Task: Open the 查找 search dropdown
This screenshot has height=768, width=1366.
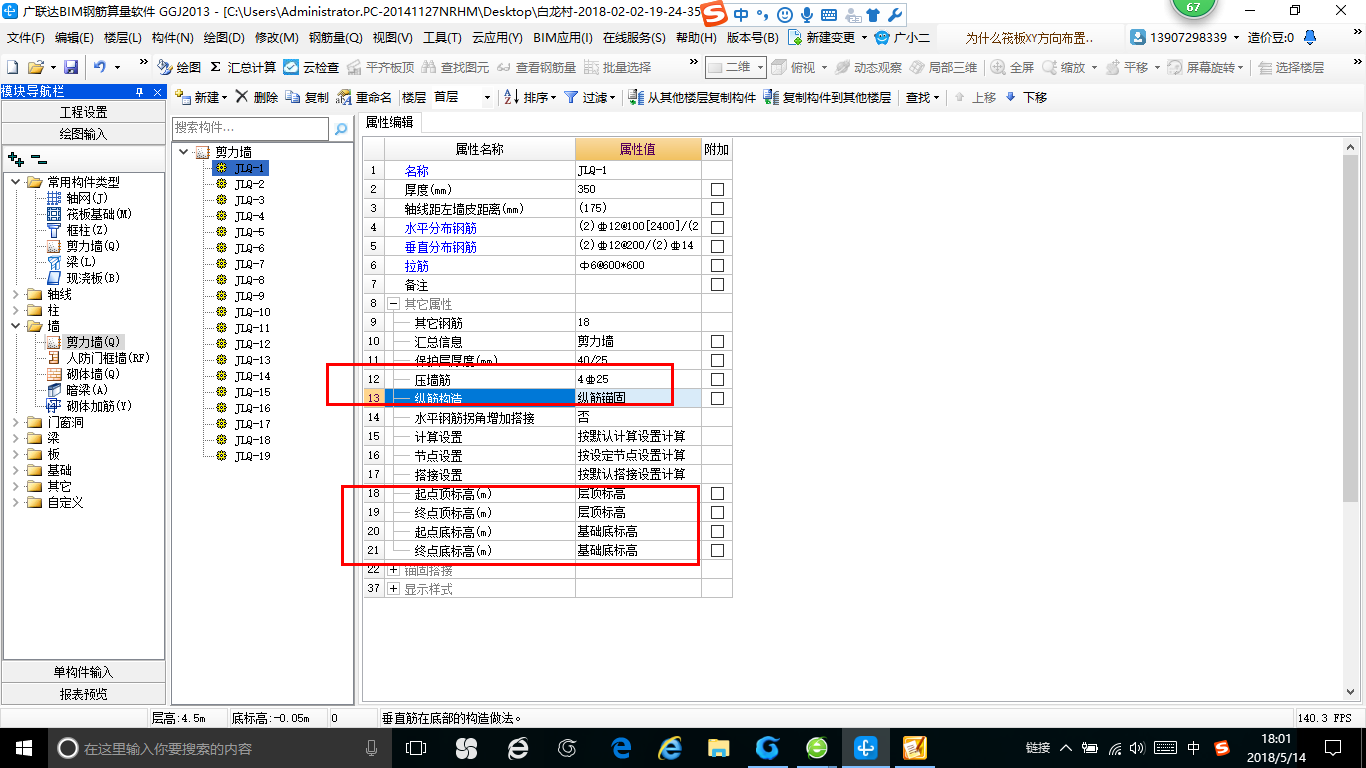Action: (x=923, y=97)
